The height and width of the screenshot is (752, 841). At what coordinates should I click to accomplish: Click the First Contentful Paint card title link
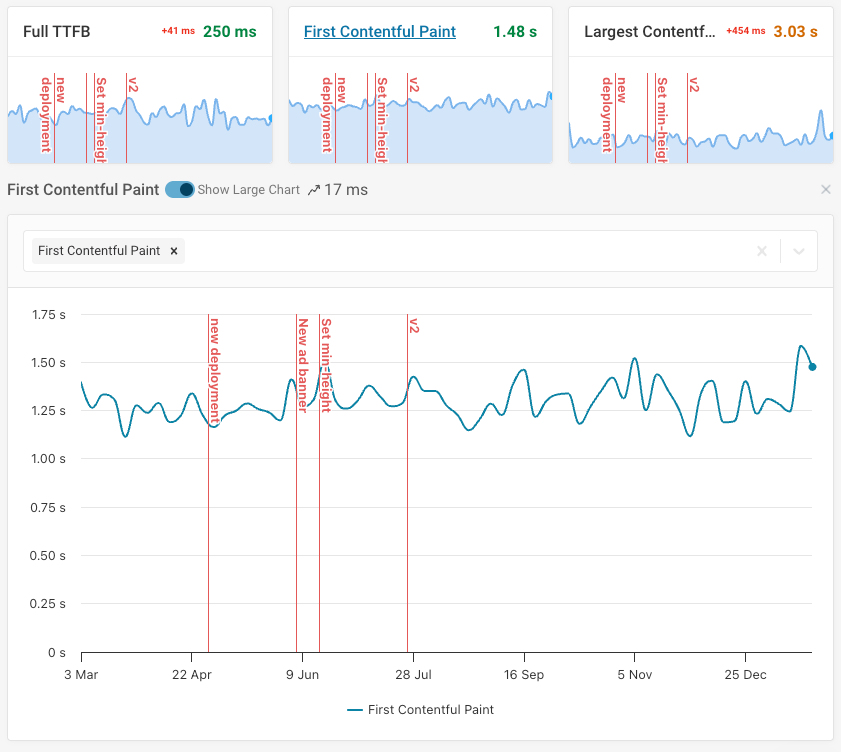click(380, 32)
